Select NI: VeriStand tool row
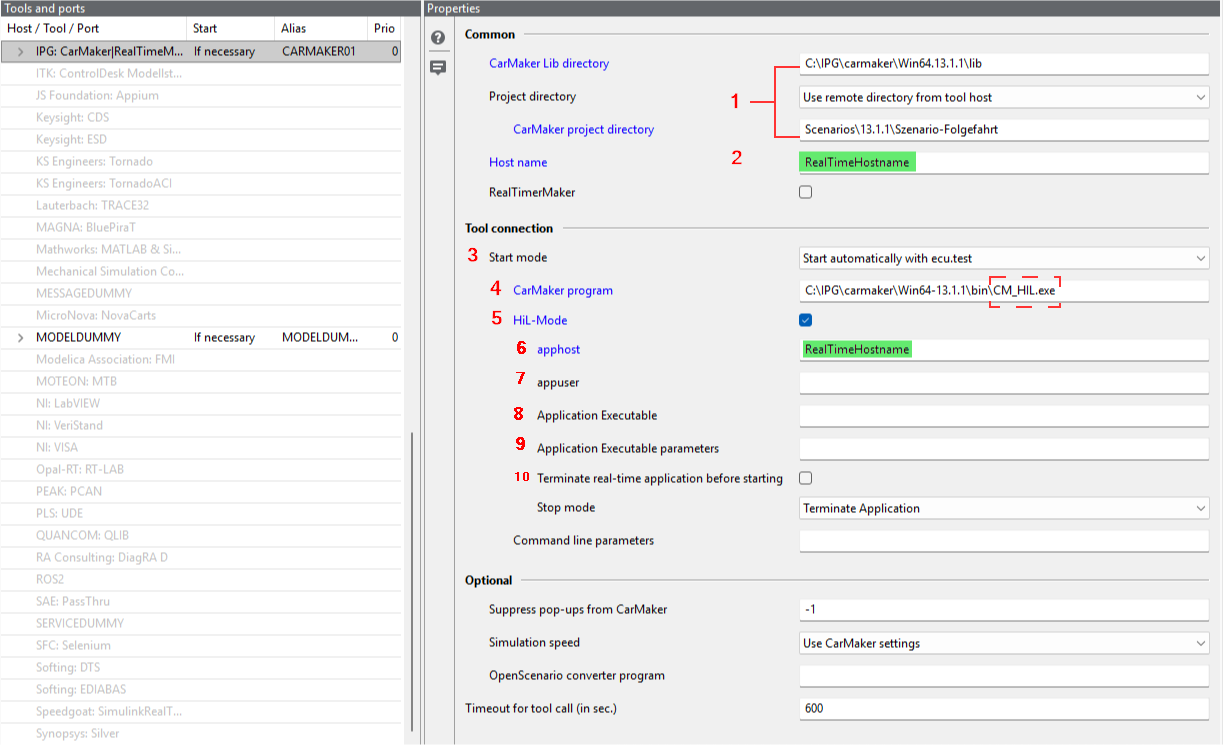 point(200,425)
